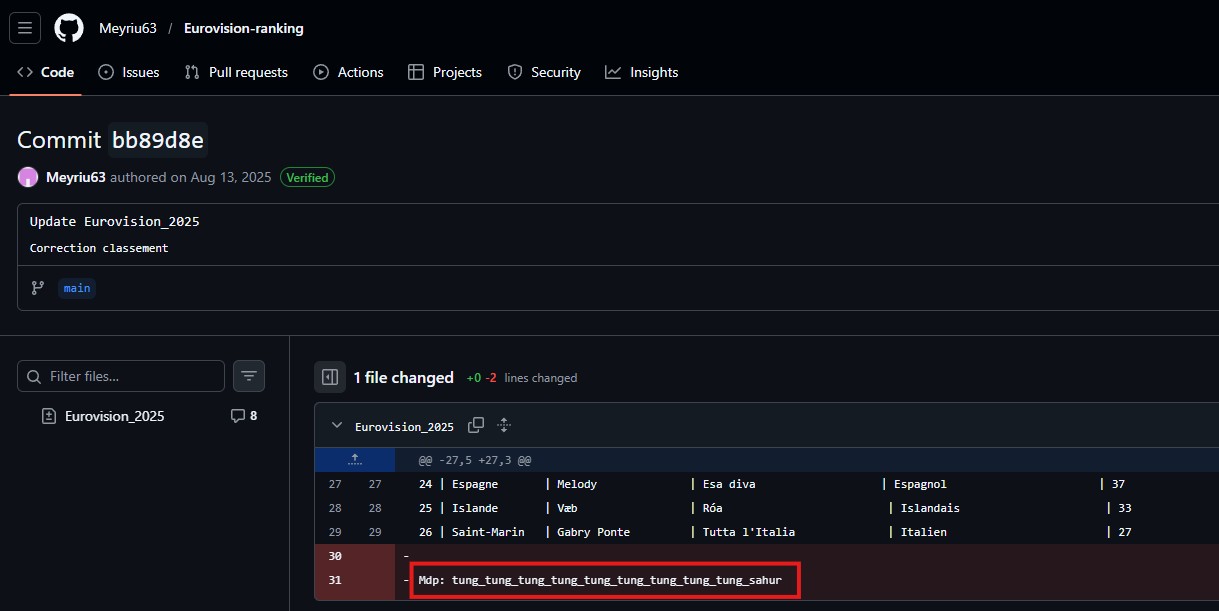
Task: Open comments count on Eurovision_2025 file
Action: coord(244,415)
